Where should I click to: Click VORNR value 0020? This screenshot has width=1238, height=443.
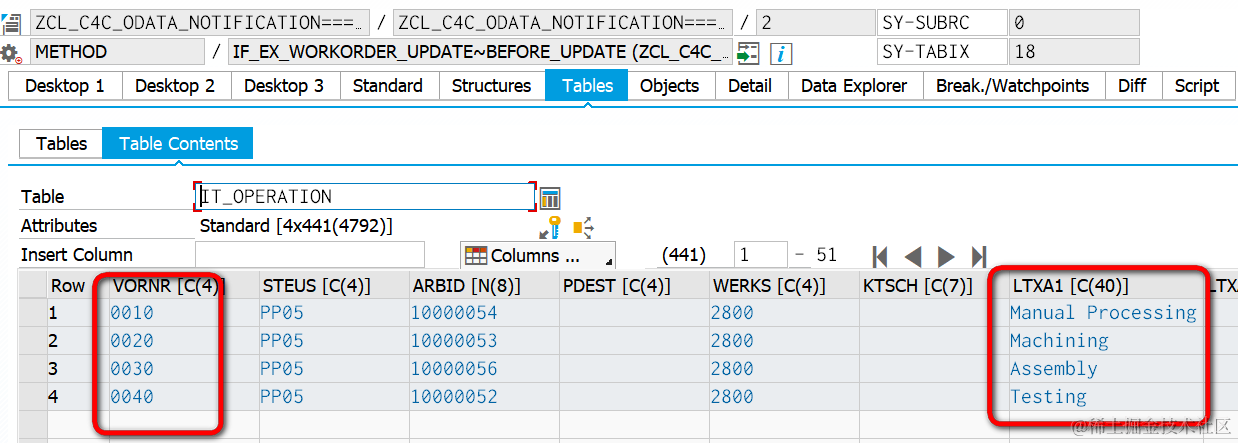(133, 341)
